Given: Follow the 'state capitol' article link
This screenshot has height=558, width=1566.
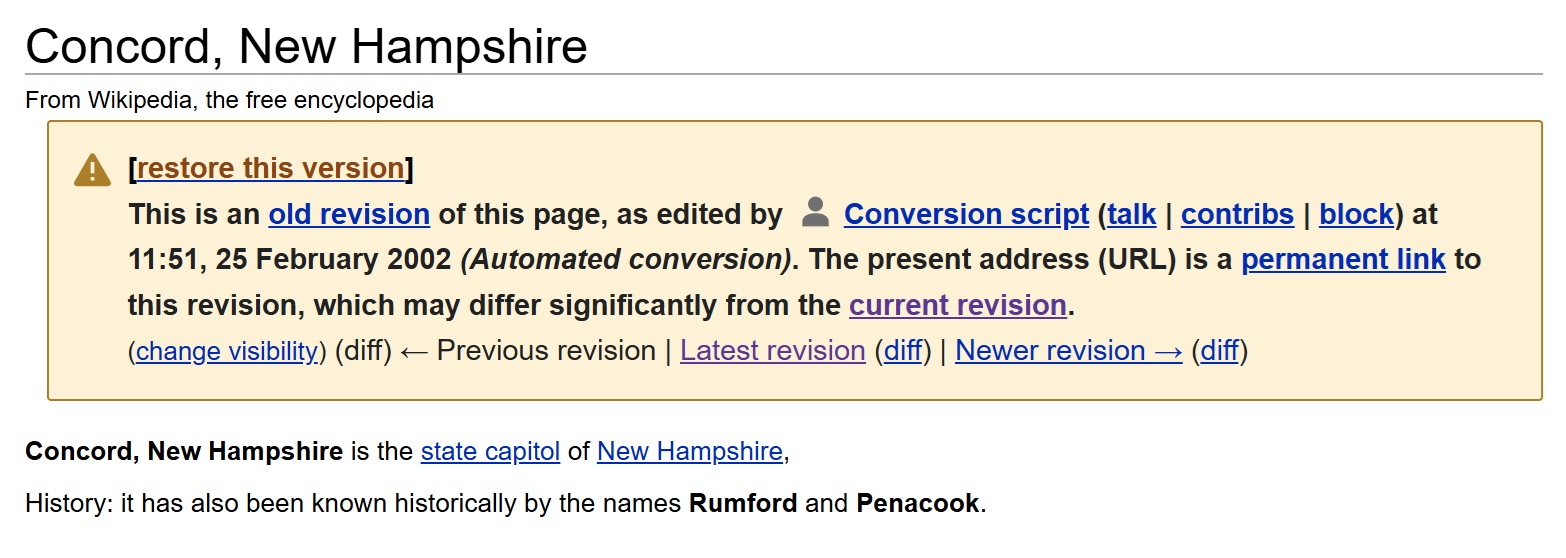Looking at the screenshot, I should pyautogui.click(x=490, y=451).
